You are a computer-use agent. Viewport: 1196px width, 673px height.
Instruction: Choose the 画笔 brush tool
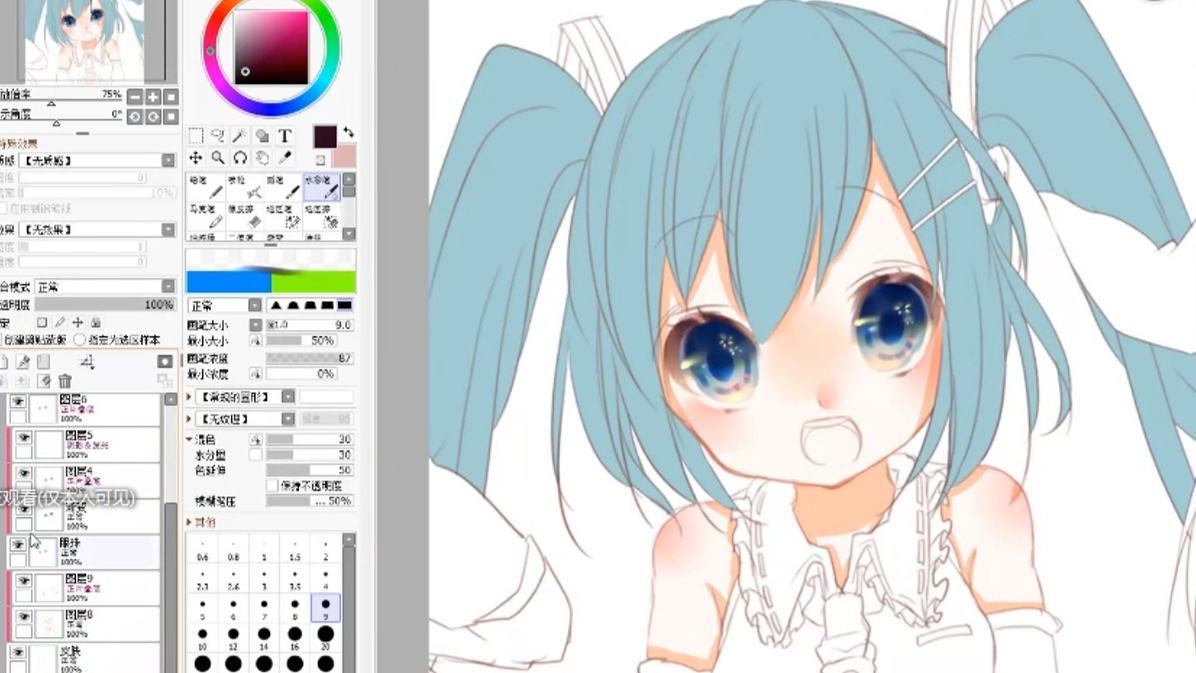tap(283, 187)
